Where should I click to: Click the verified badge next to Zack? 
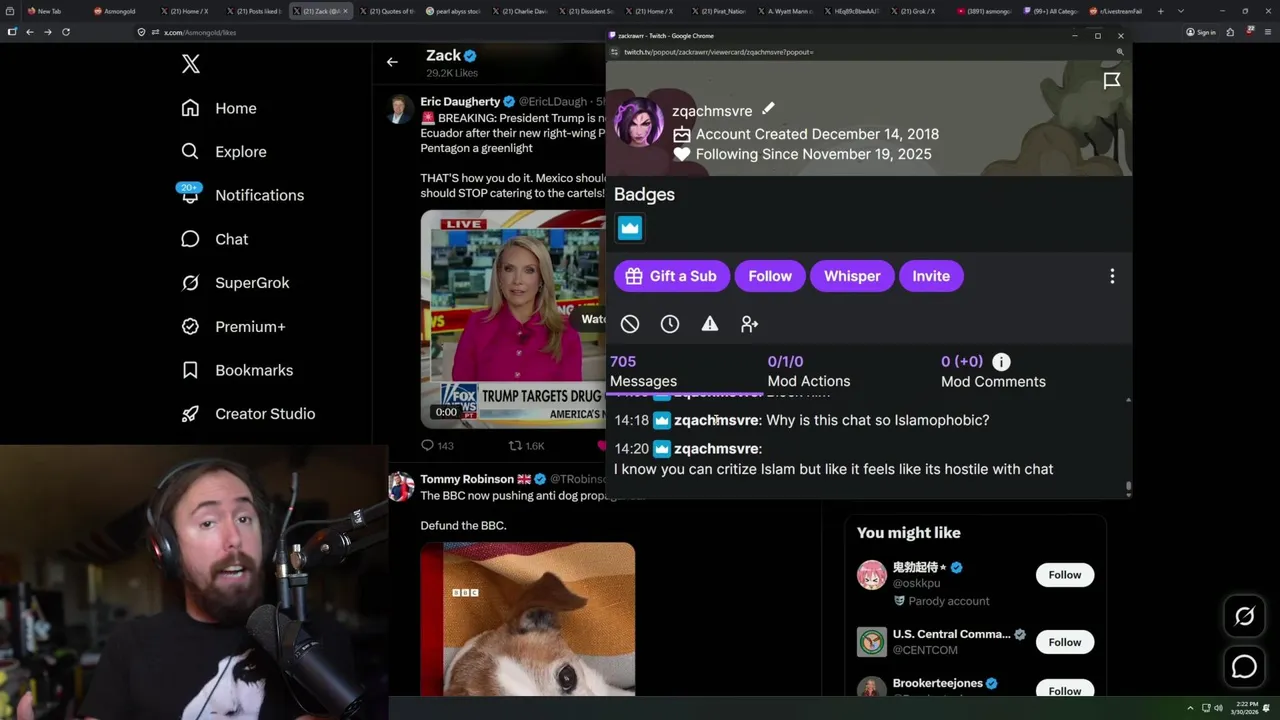pyautogui.click(x=470, y=56)
